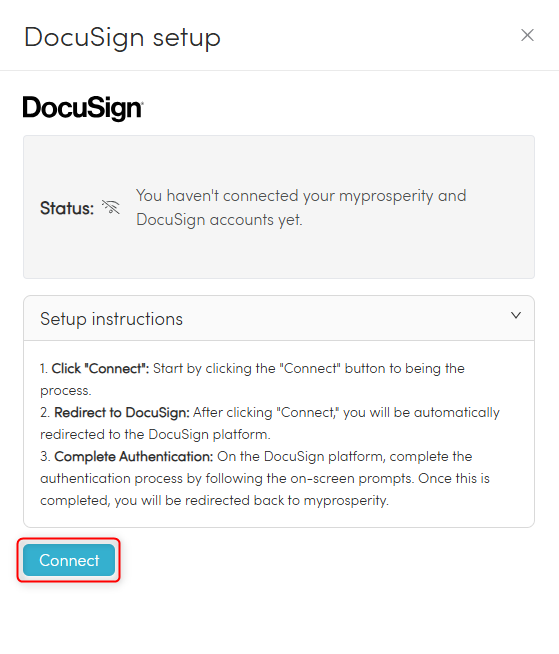This screenshot has width=559, height=654.
Task: Select the bold "Status:" label
Action: pos(67,208)
